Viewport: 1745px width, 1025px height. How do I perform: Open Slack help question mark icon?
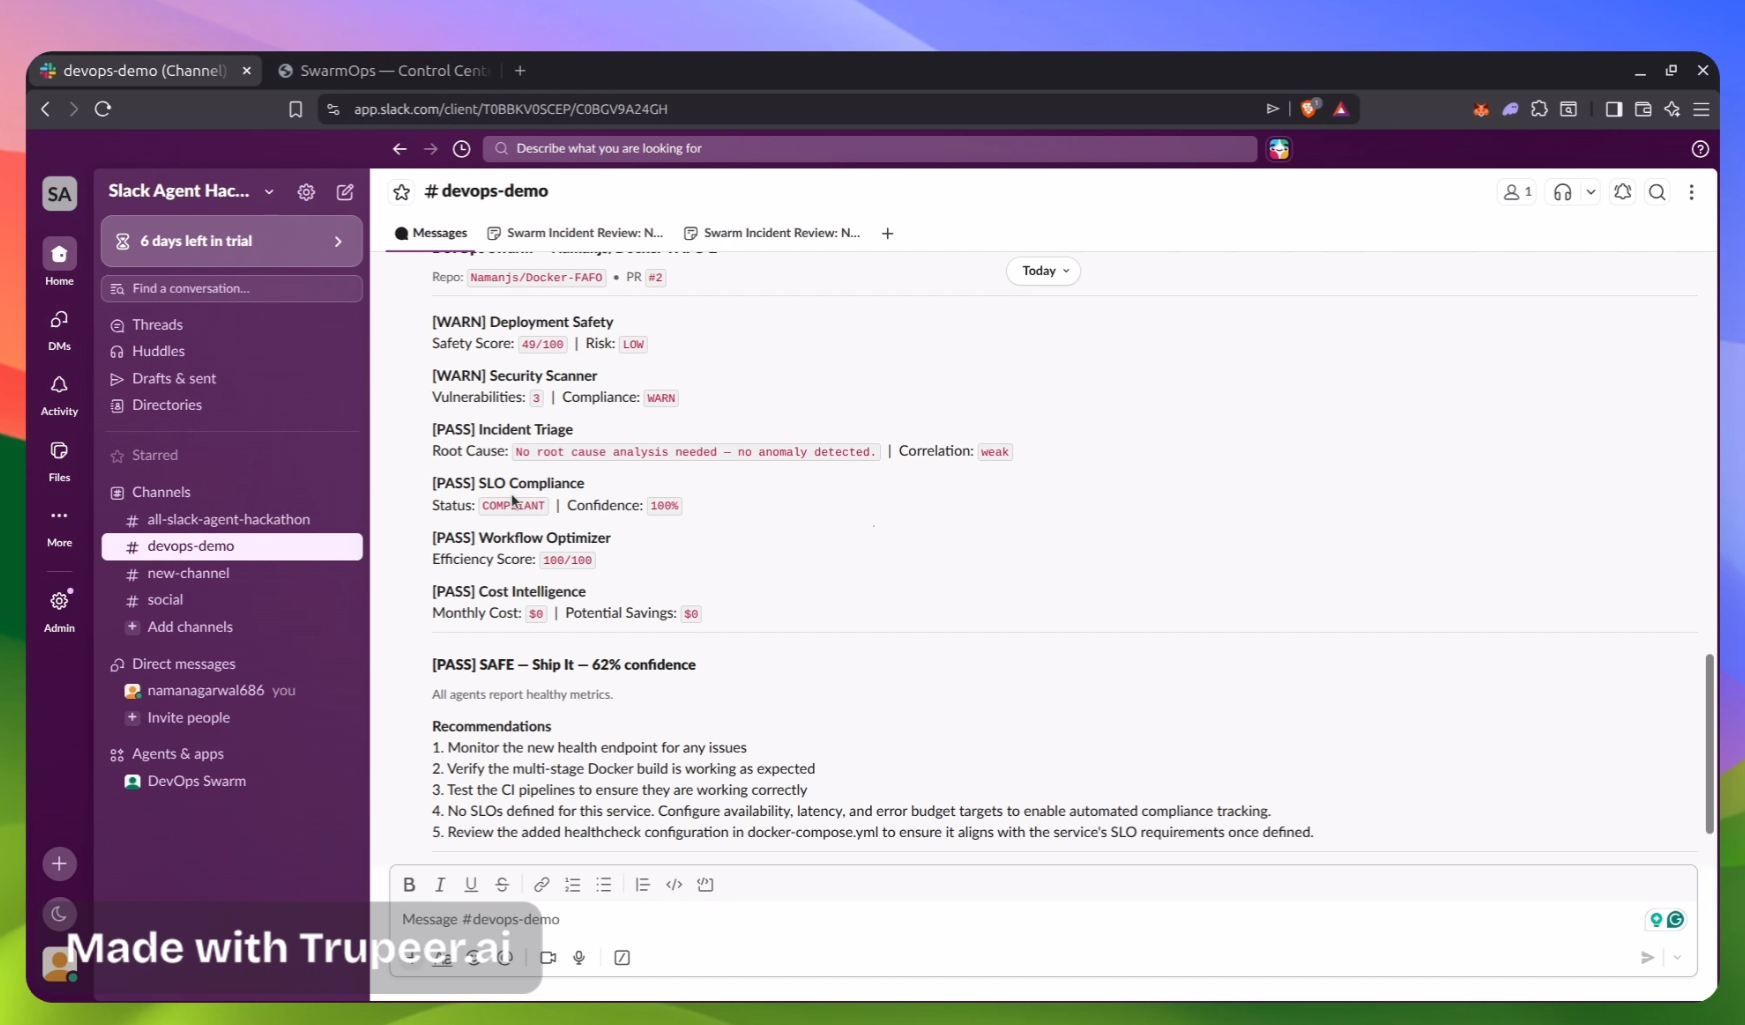click(x=1700, y=149)
